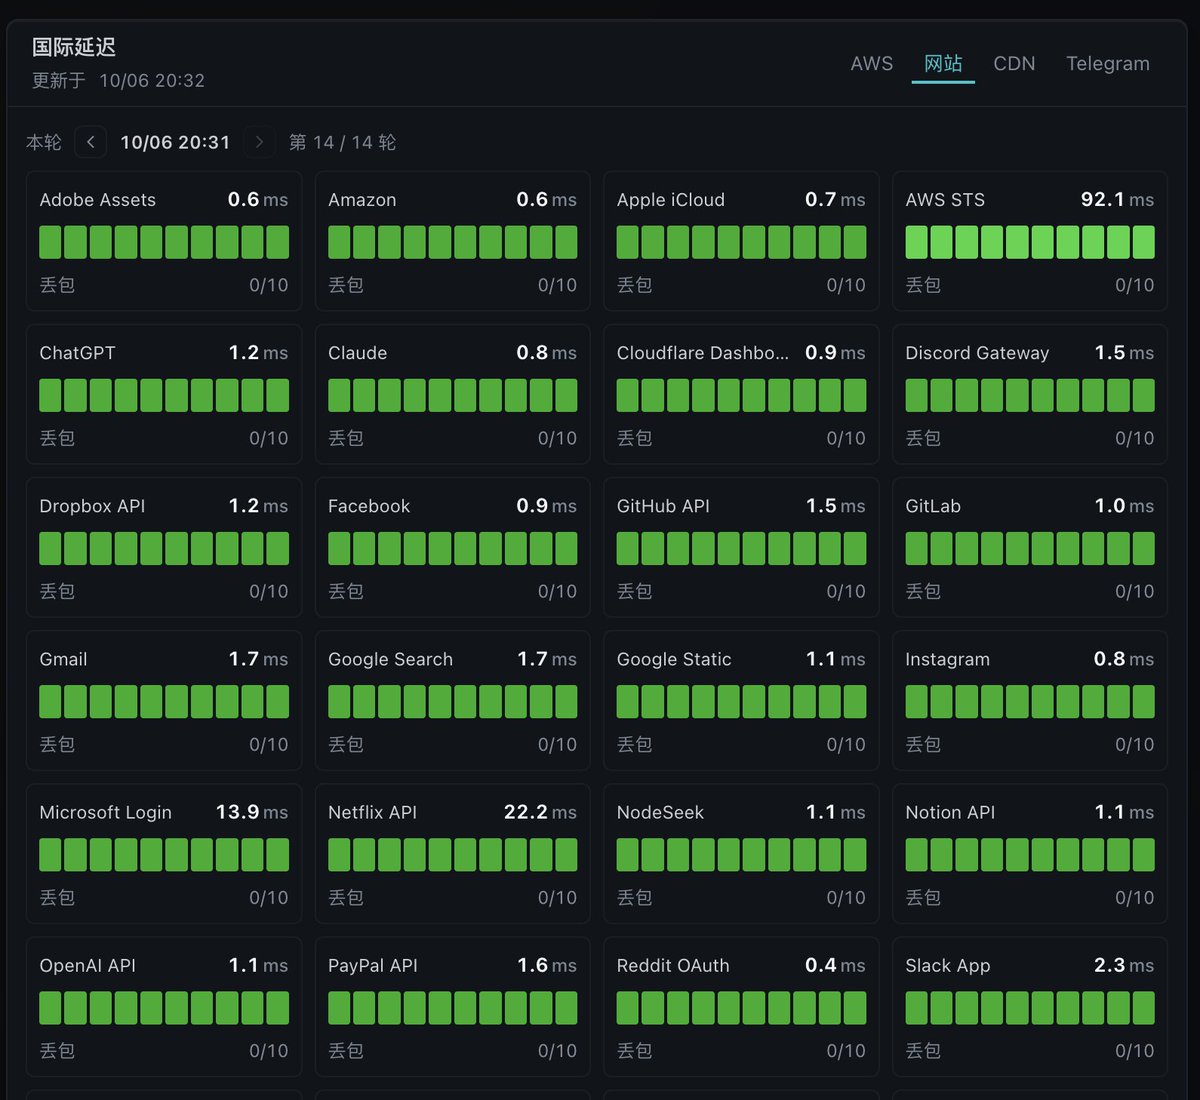Click the Apple iCloud card title

[671, 200]
